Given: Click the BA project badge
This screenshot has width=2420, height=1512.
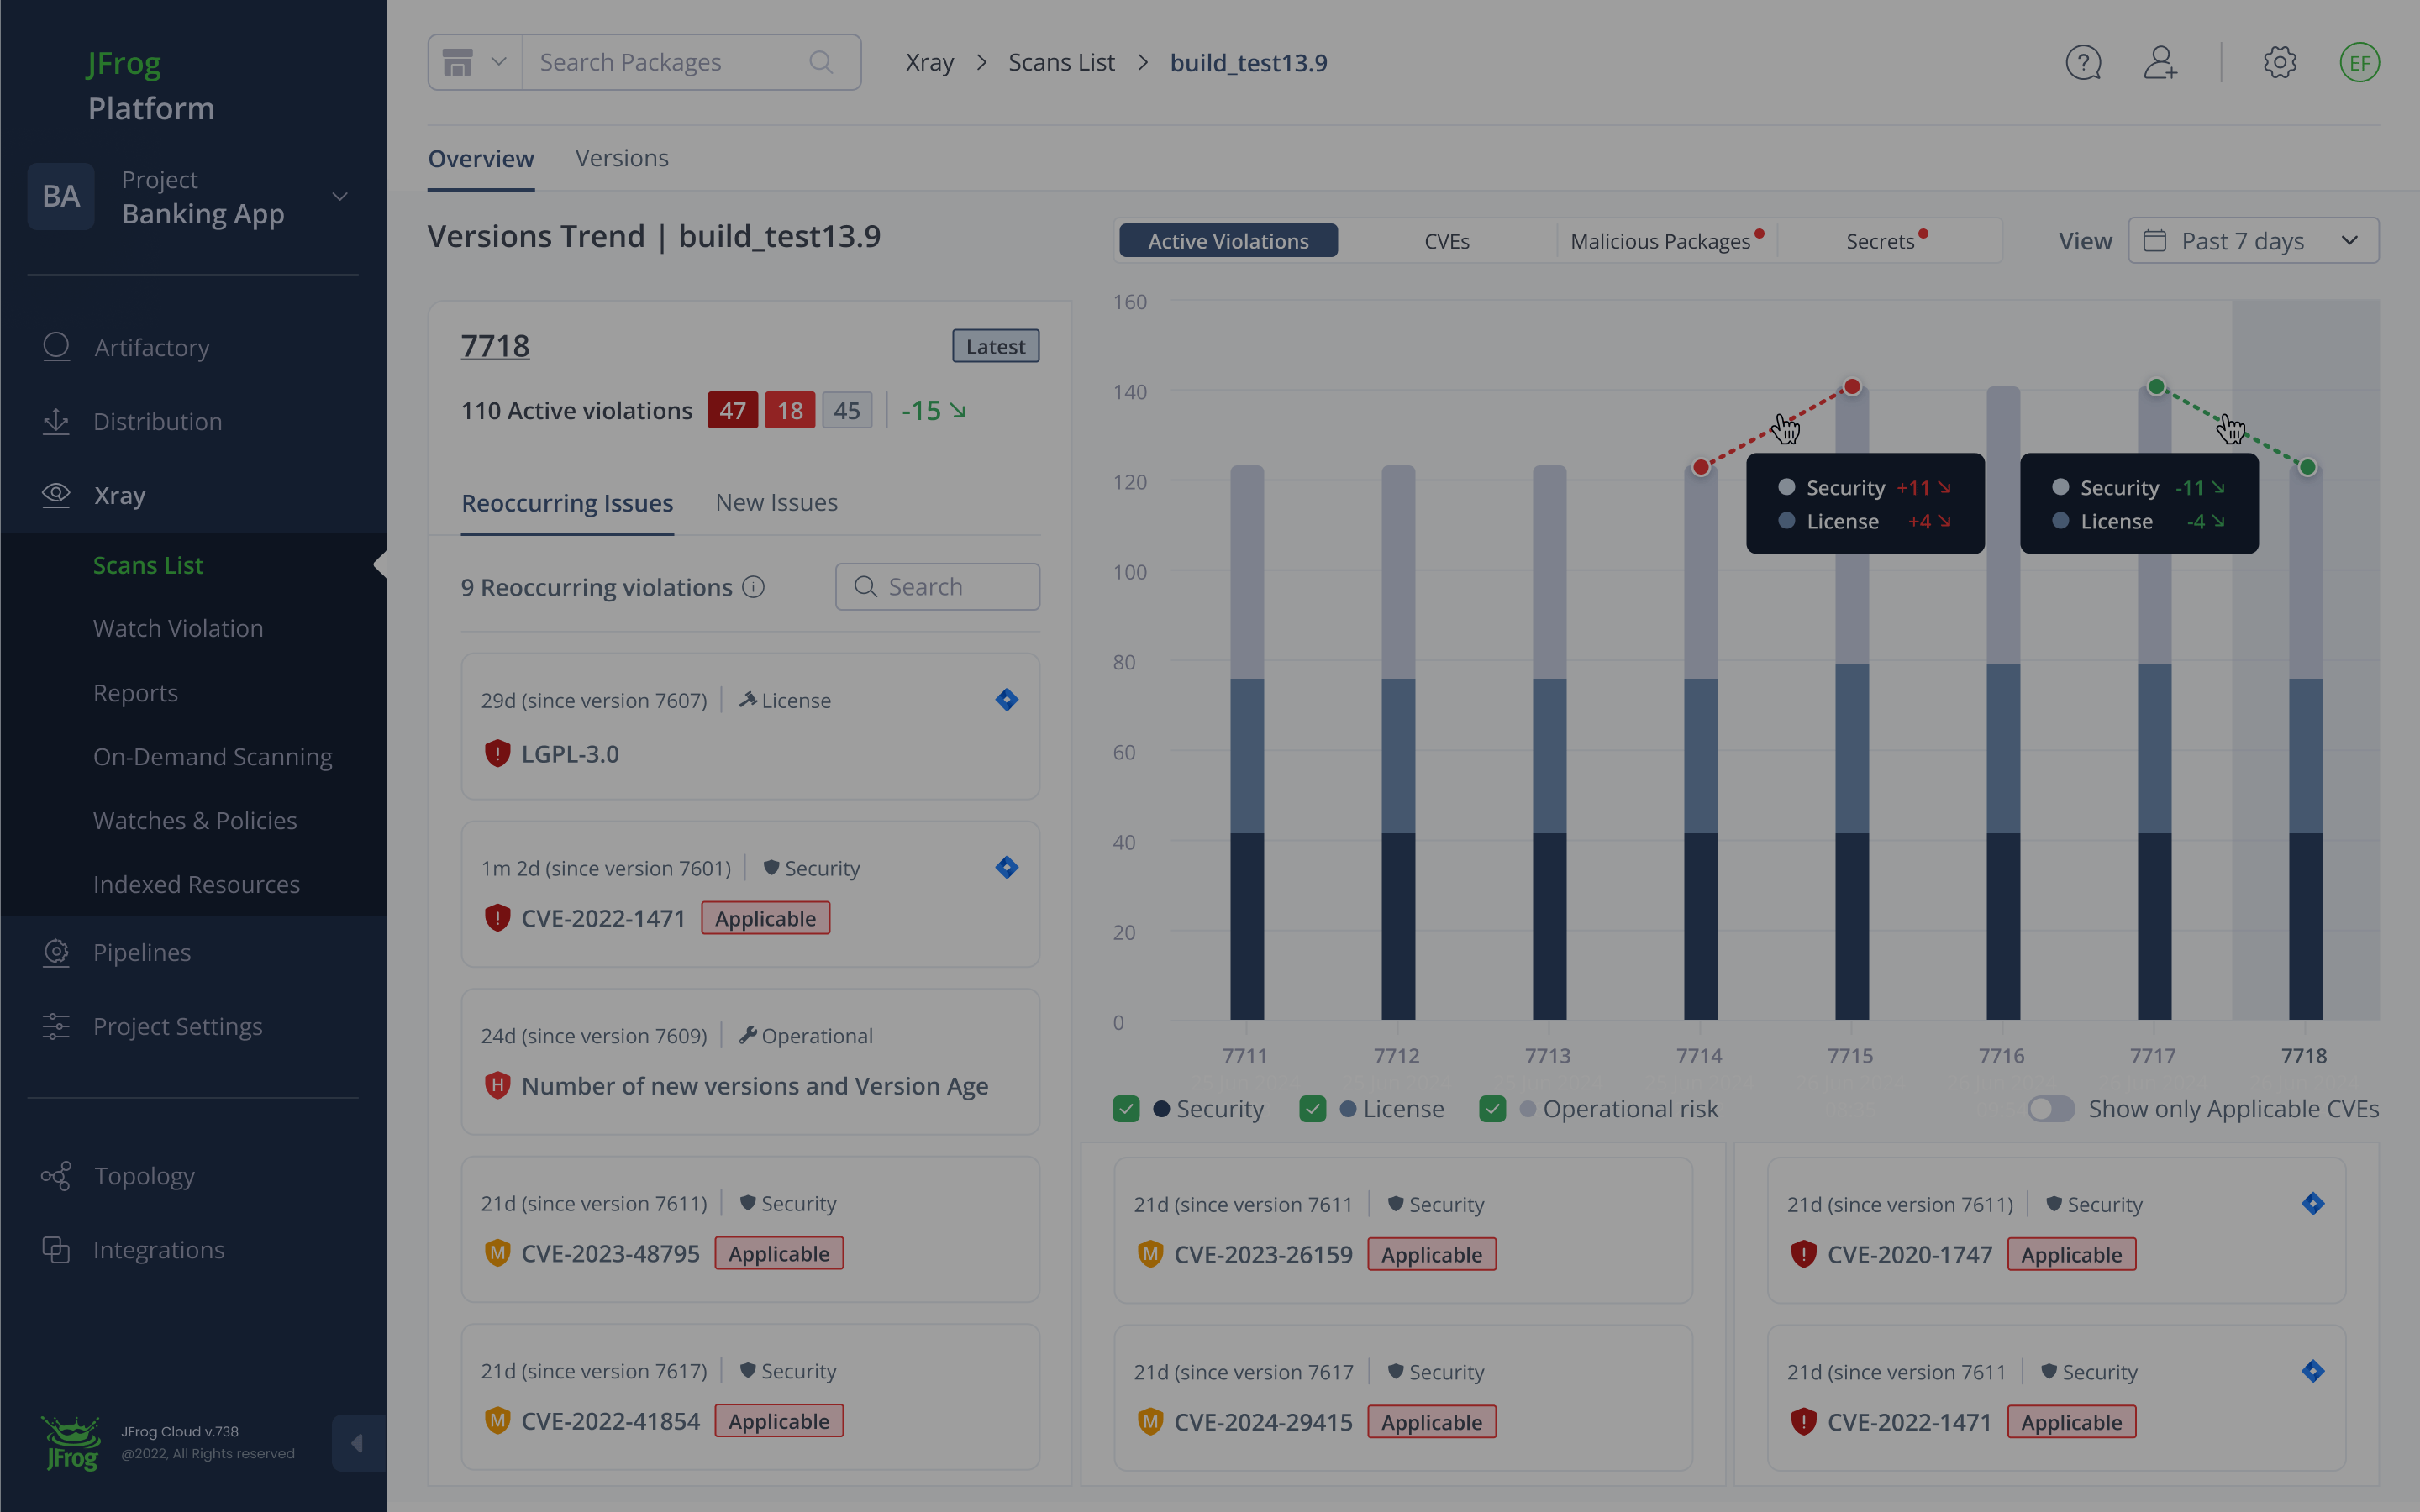Looking at the screenshot, I should [61, 196].
